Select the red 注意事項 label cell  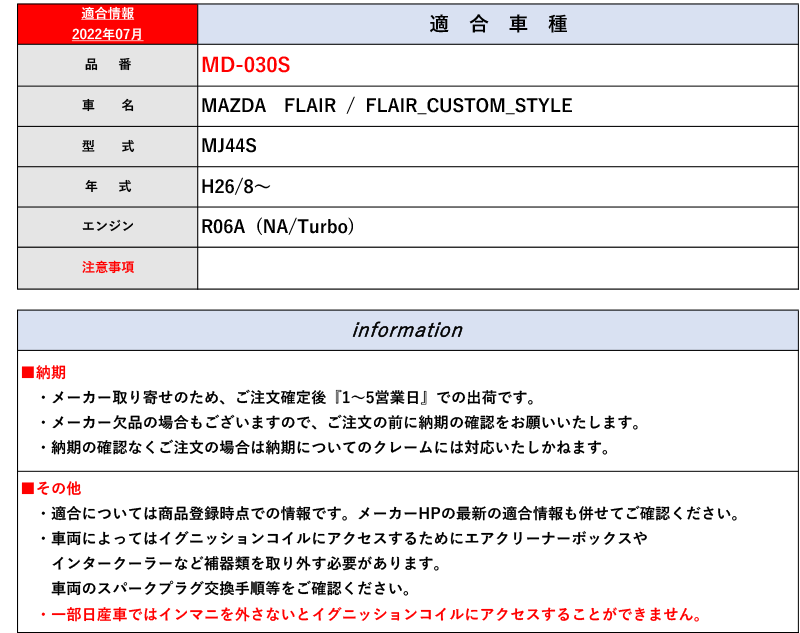pyautogui.click(x=108, y=268)
